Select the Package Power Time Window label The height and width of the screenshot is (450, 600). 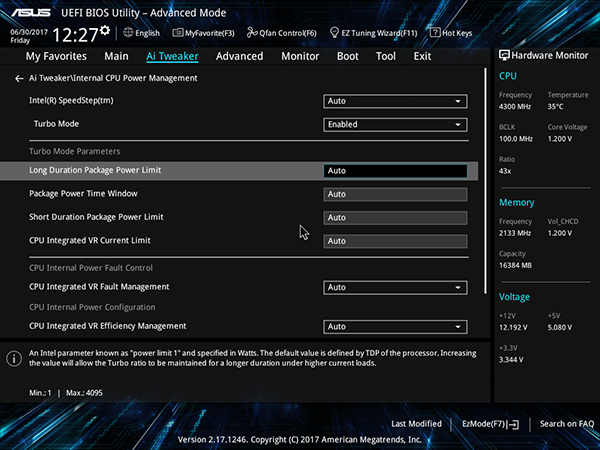click(x=83, y=194)
